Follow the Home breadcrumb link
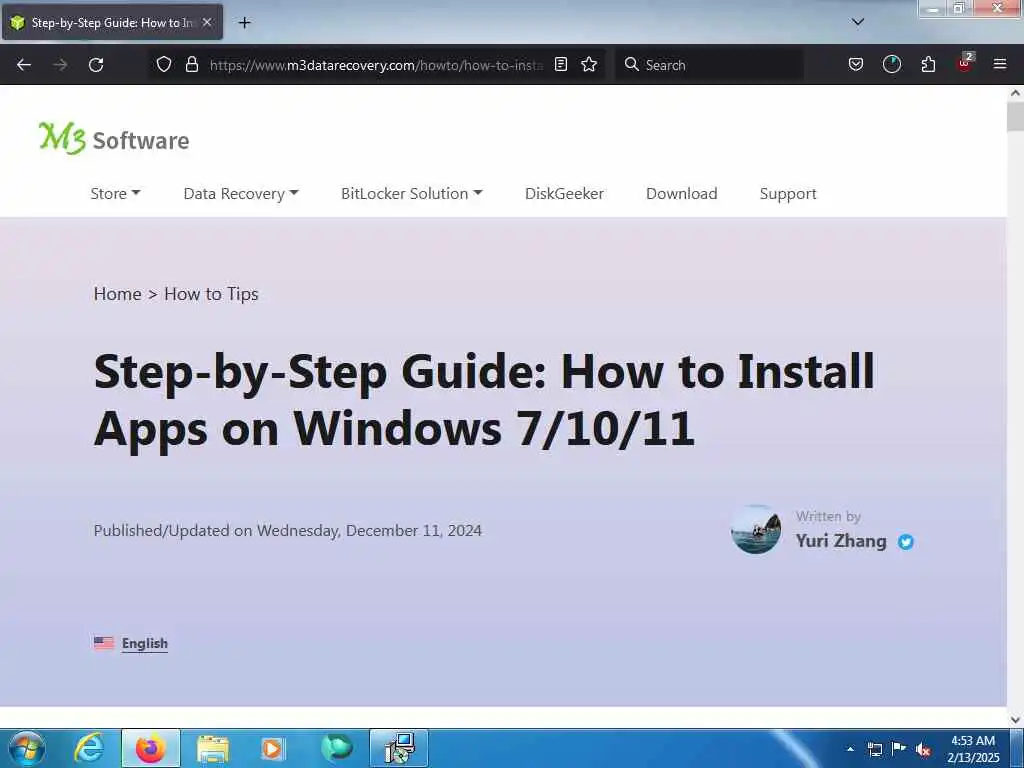 [x=118, y=294]
